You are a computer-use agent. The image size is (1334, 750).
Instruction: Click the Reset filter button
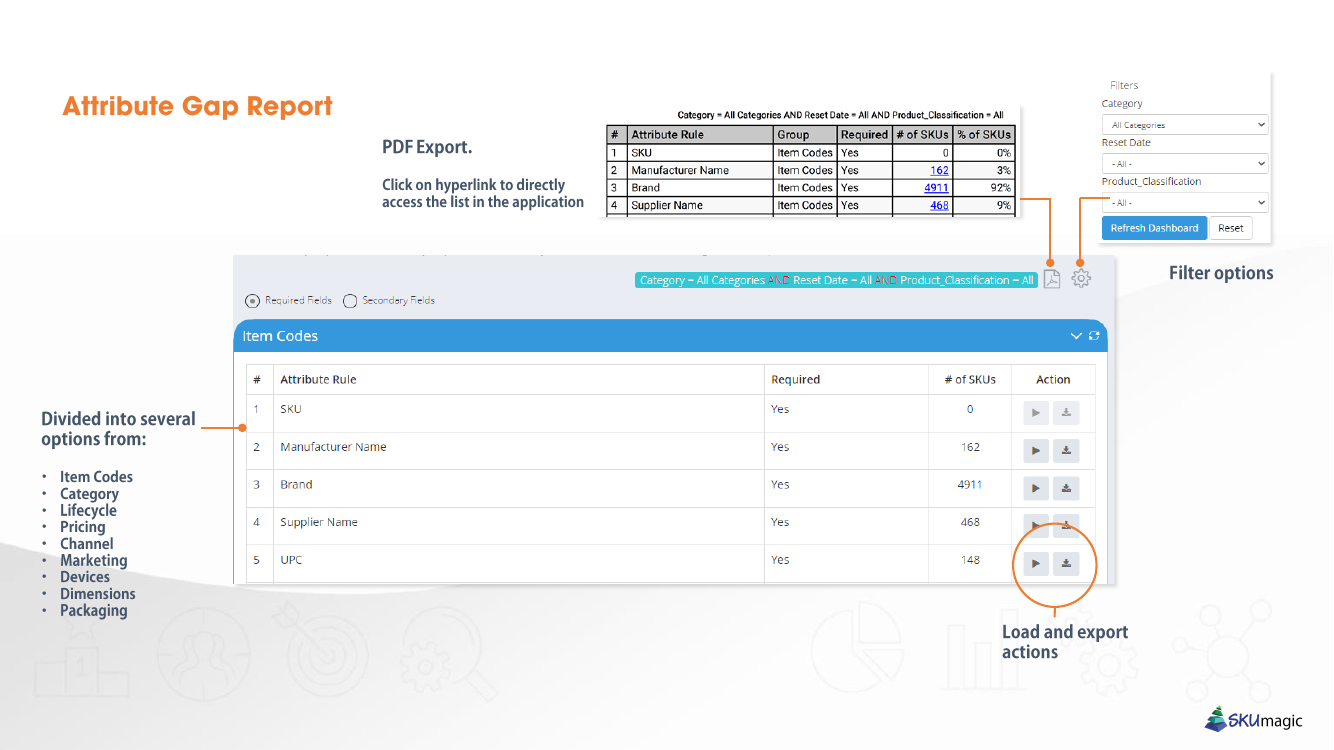tap(1231, 228)
